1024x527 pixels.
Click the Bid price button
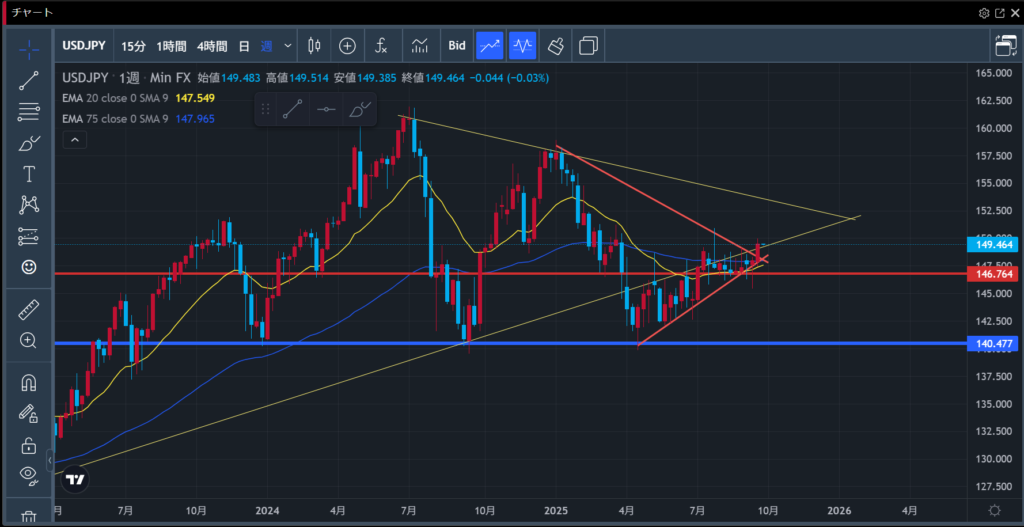point(457,46)
